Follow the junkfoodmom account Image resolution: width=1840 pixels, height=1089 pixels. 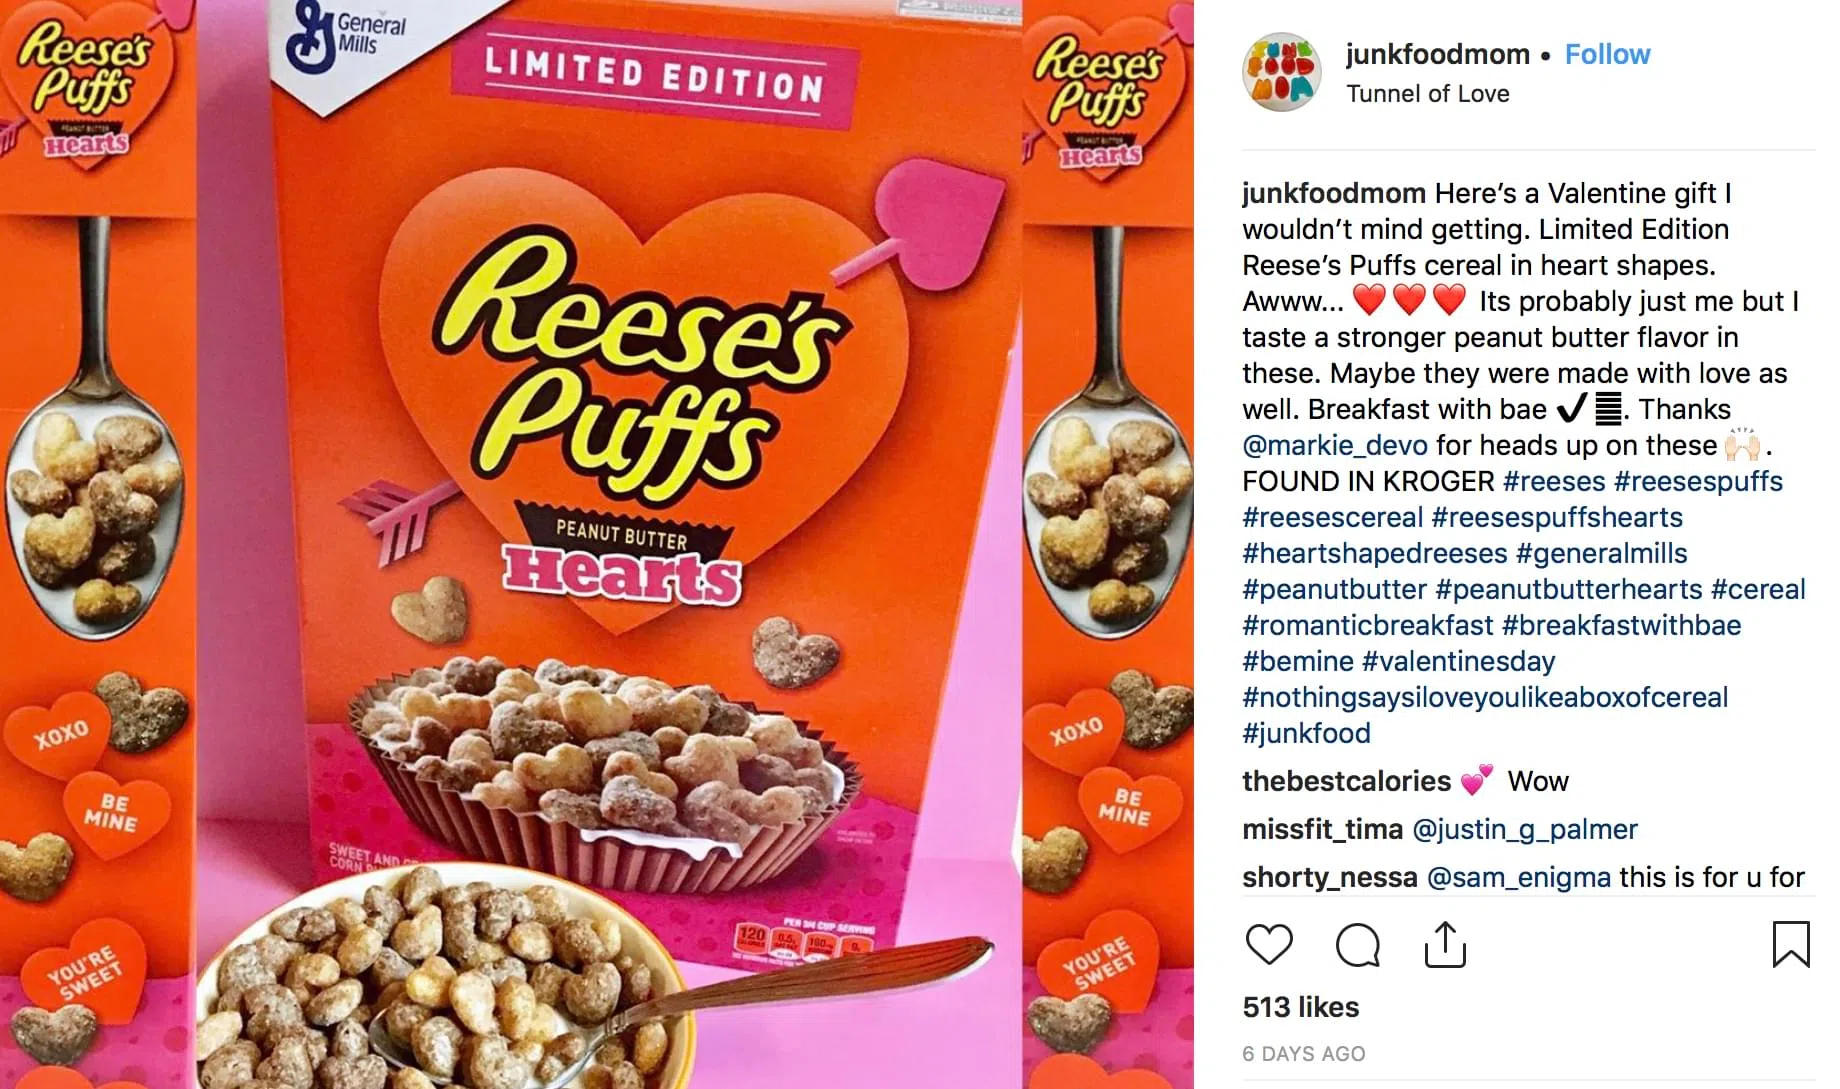coord(1607,54)
